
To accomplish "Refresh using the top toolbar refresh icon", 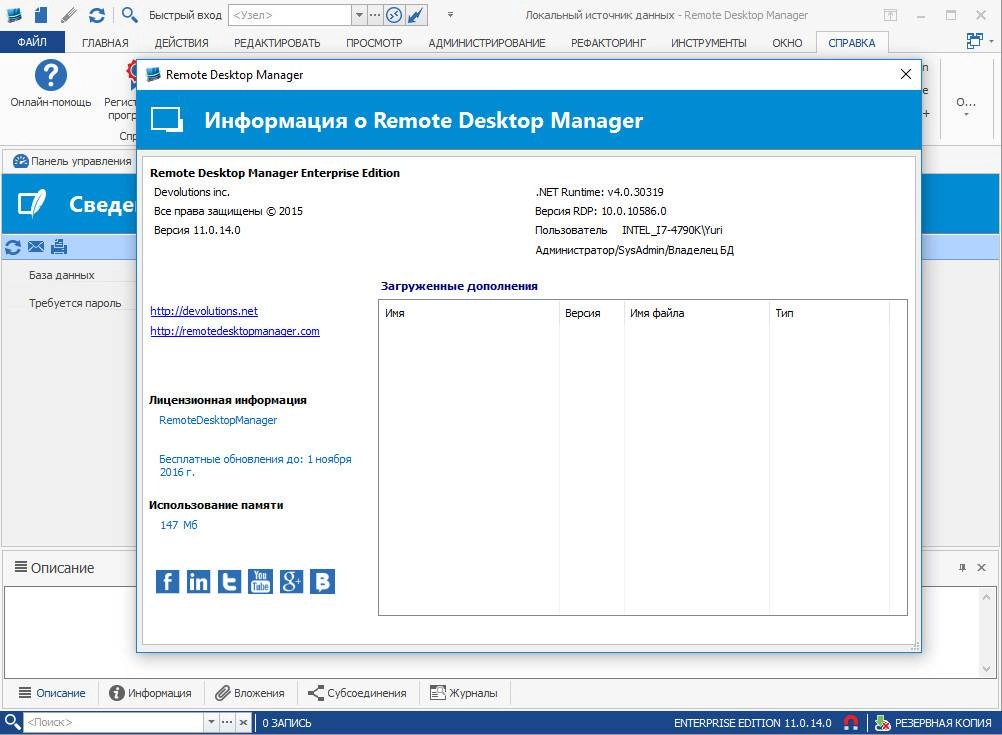I will click(96, 14).
